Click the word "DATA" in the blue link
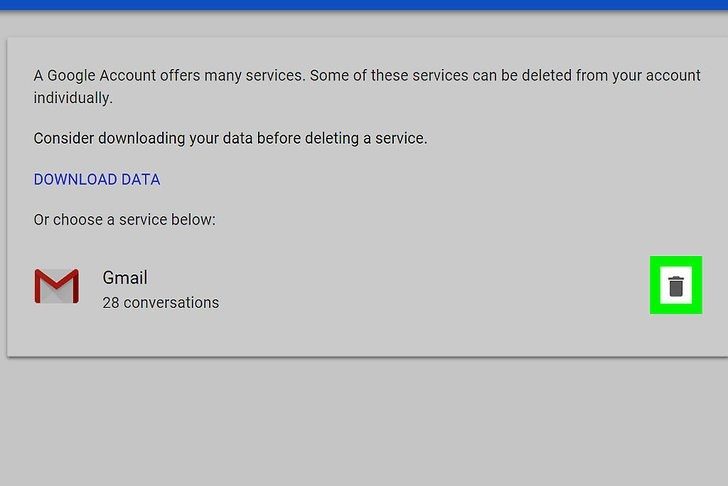 point(140,180)
